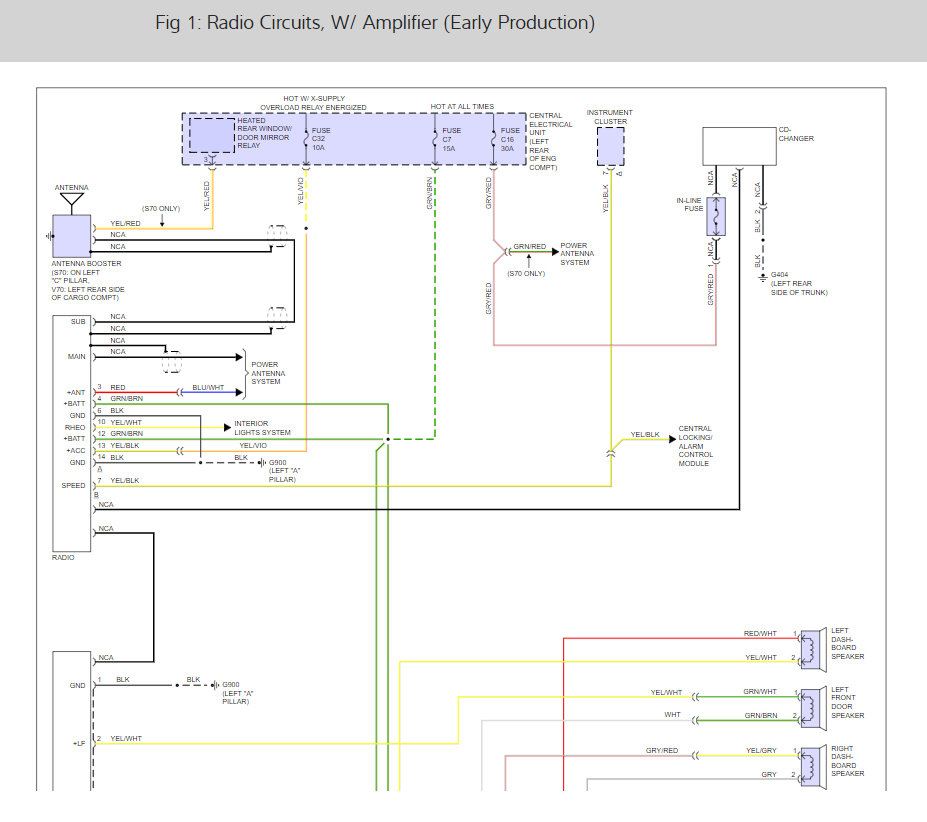
Task: Click the instrument cluster dashed box
Action: (x=611, y=147)
